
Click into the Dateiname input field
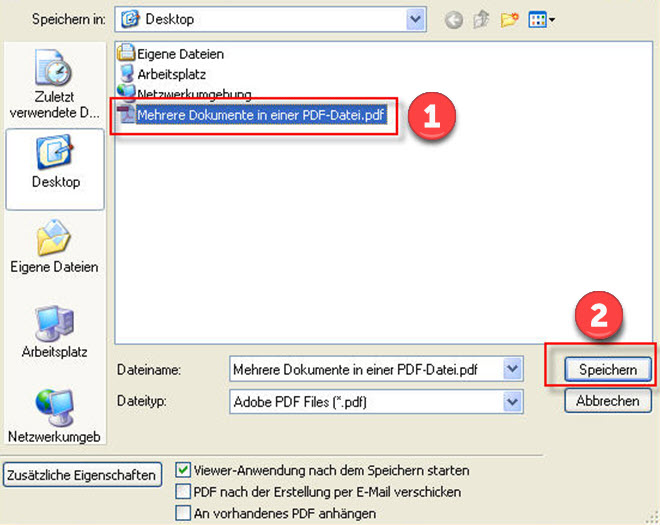(366, 369)
